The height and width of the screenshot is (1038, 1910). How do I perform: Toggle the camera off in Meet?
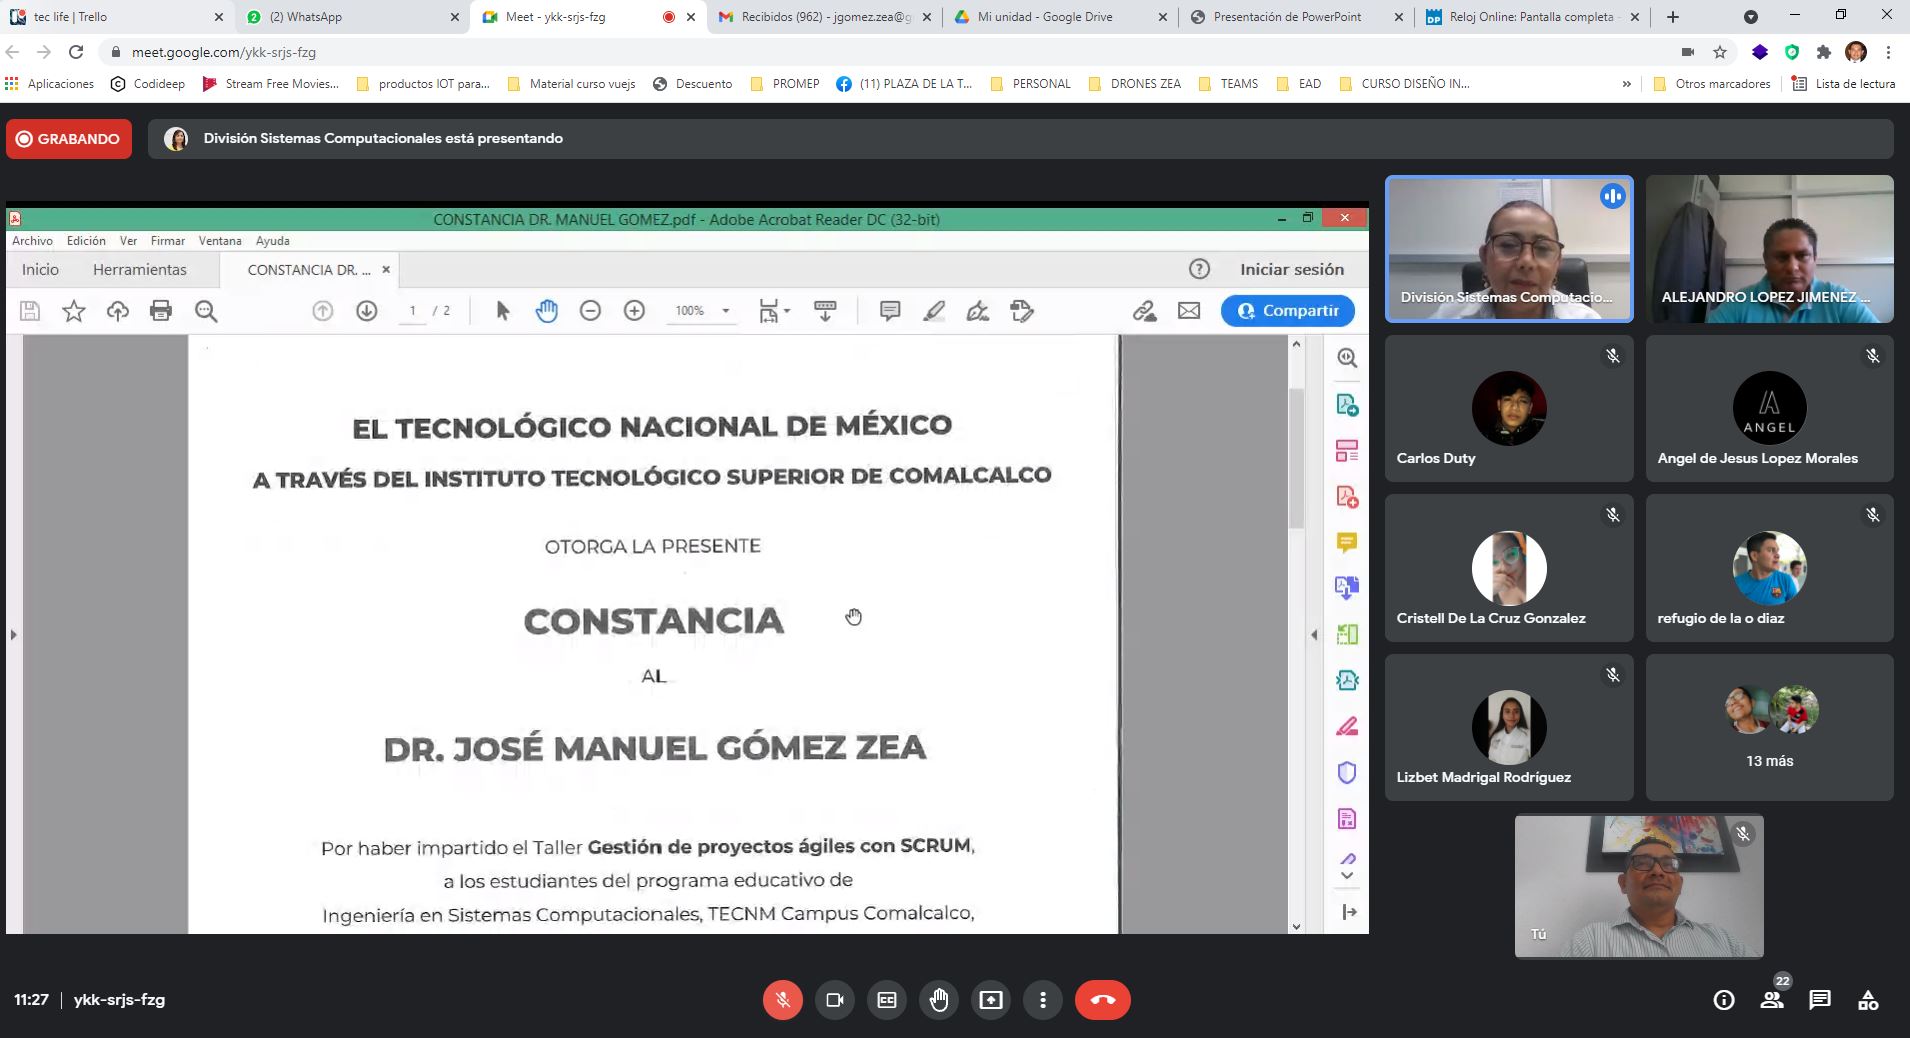[834, 1000]
